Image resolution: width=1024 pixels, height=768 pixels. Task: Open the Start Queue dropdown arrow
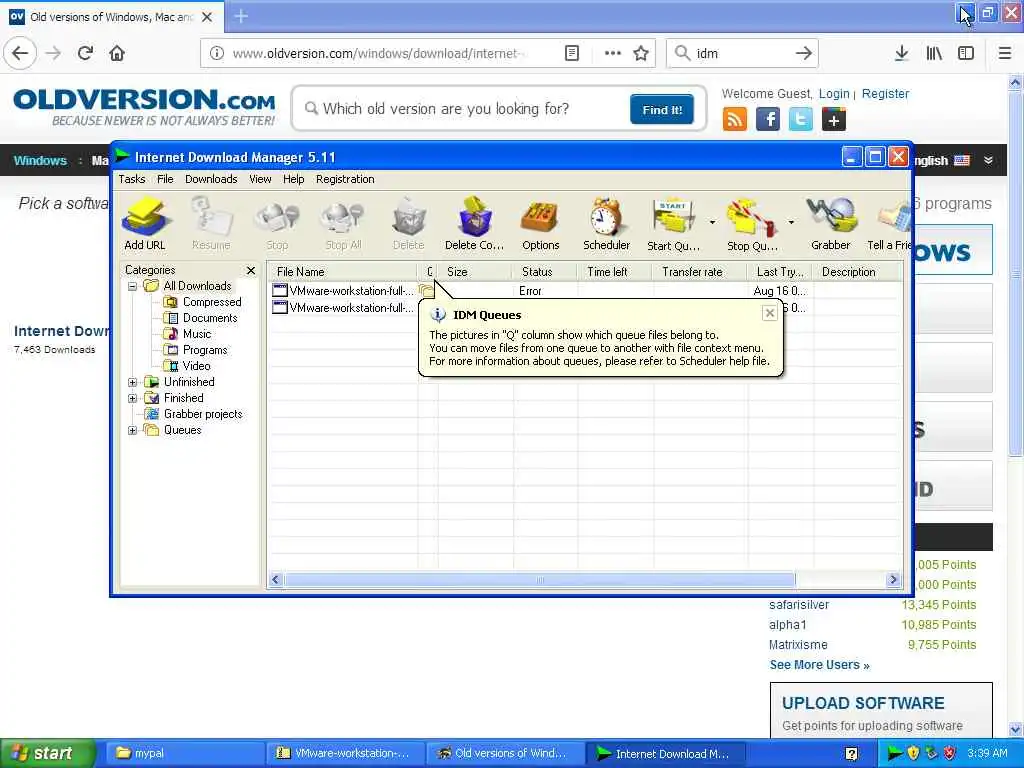tap(712, 223)
